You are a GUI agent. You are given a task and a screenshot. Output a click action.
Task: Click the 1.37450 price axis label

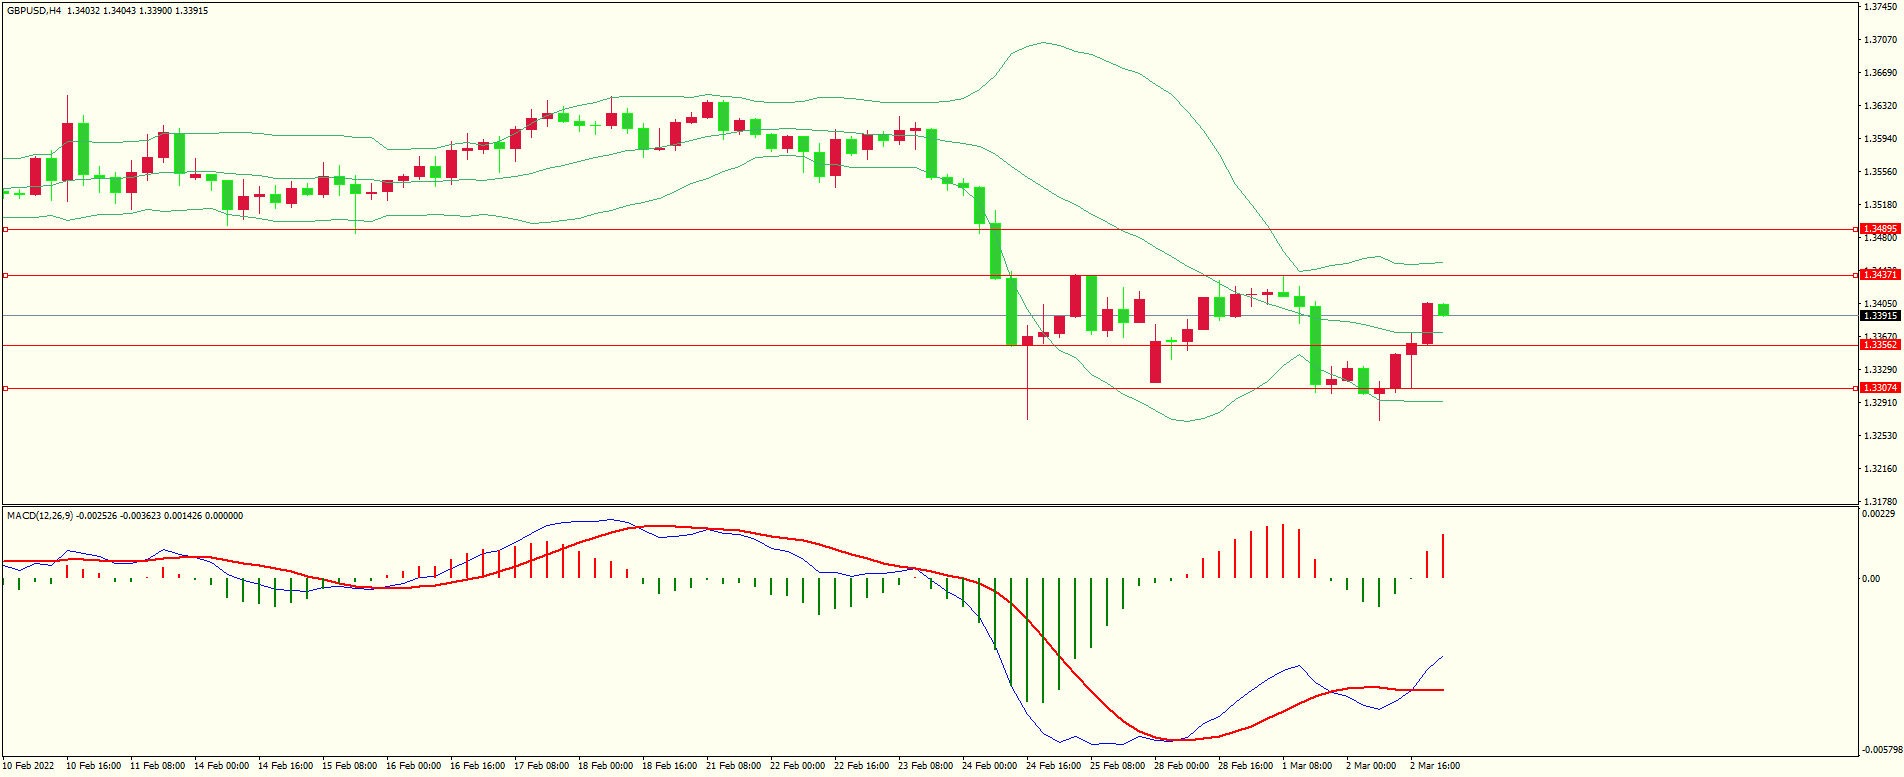tap(1881, 6)
